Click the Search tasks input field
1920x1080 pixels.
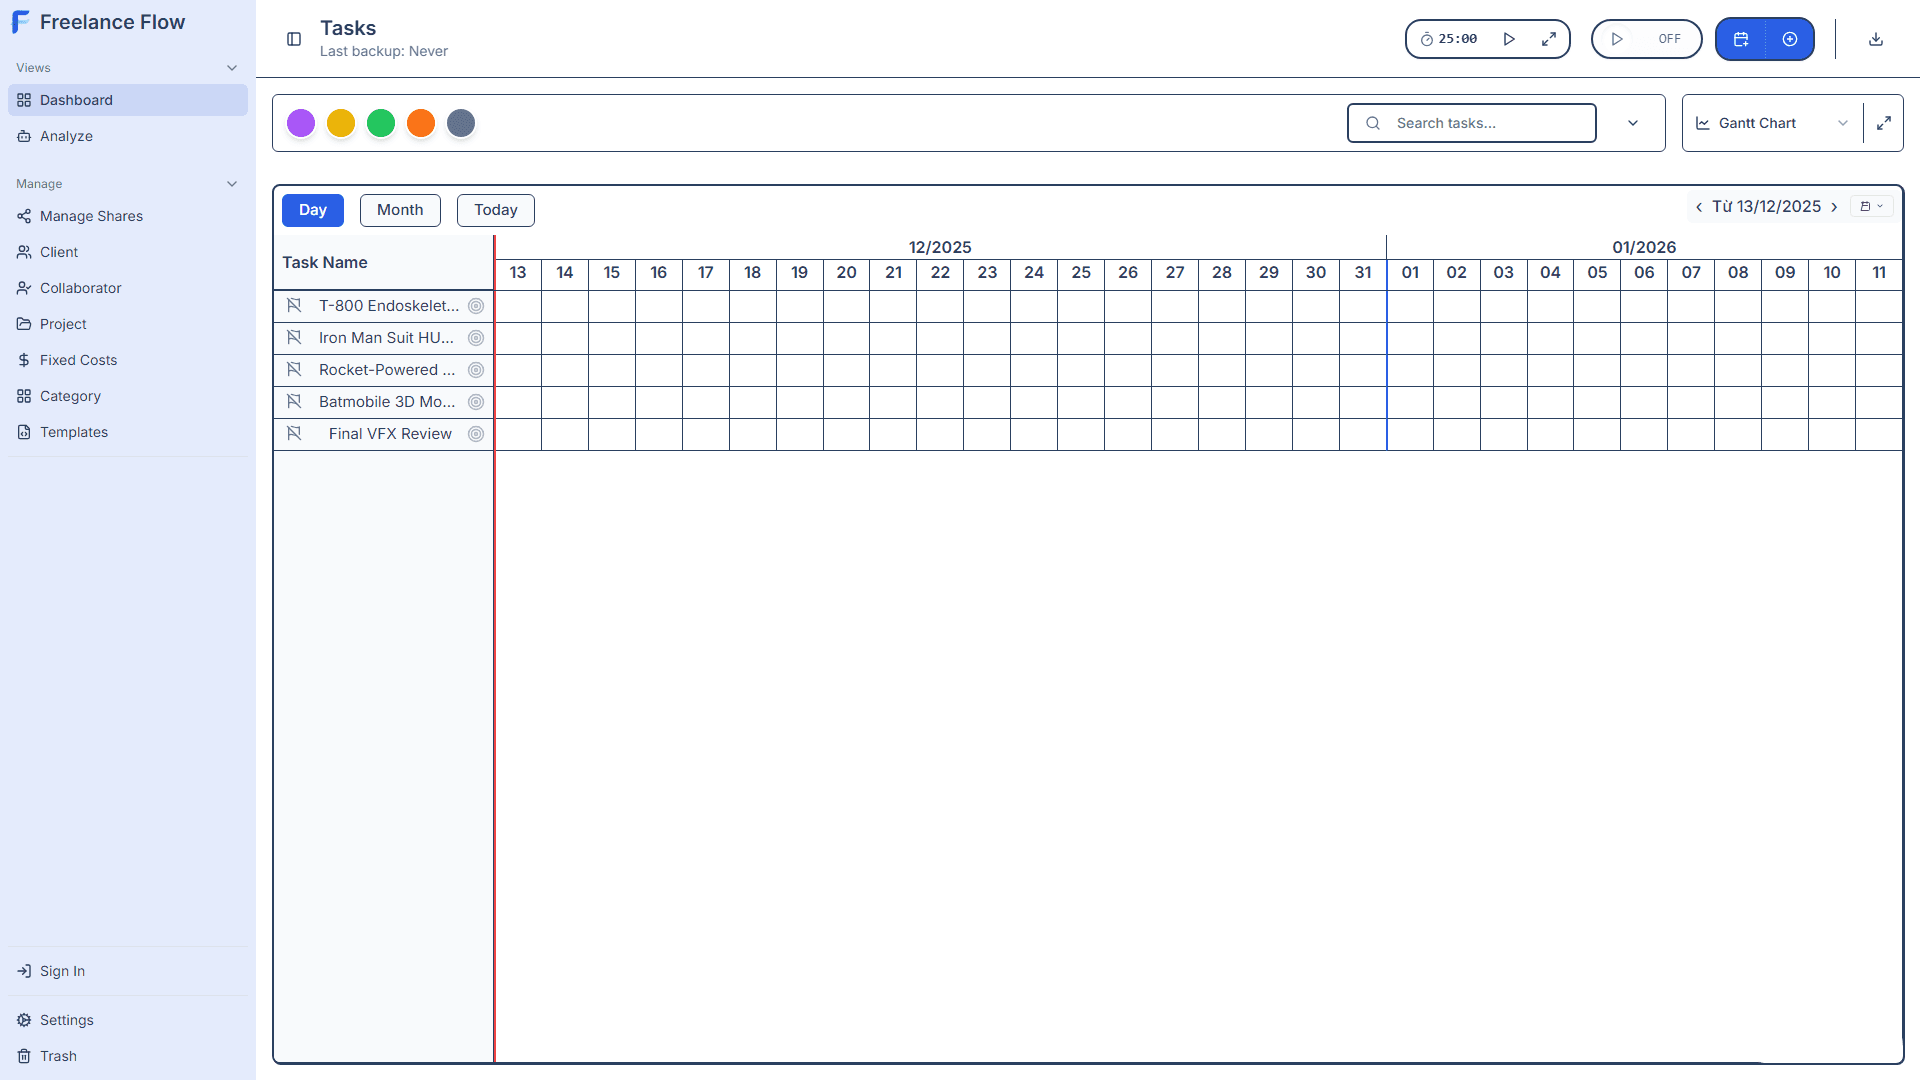tap(1472, 123)
